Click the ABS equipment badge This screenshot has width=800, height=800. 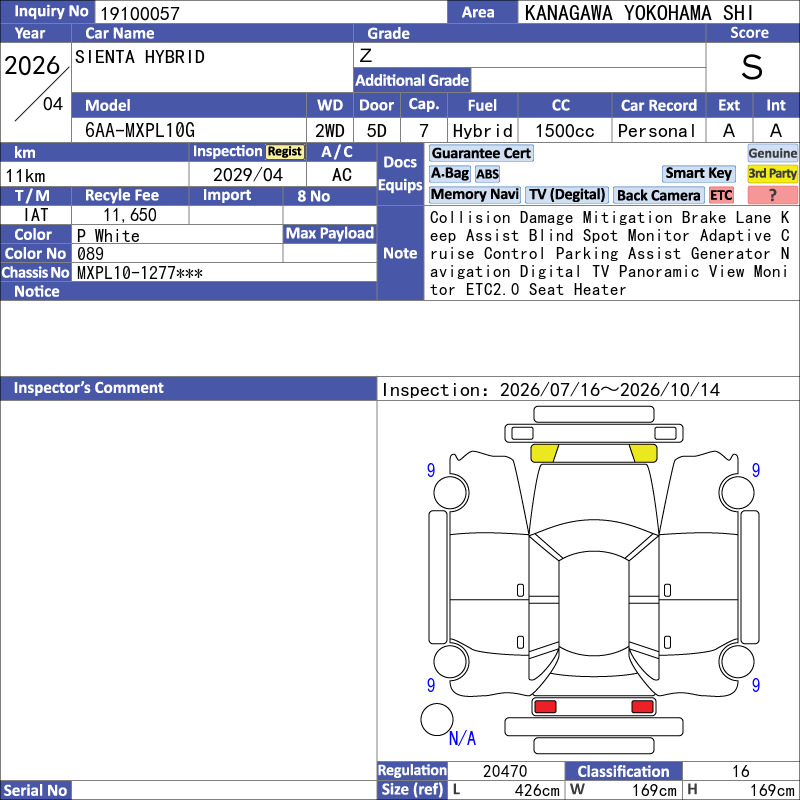point(487,174)
